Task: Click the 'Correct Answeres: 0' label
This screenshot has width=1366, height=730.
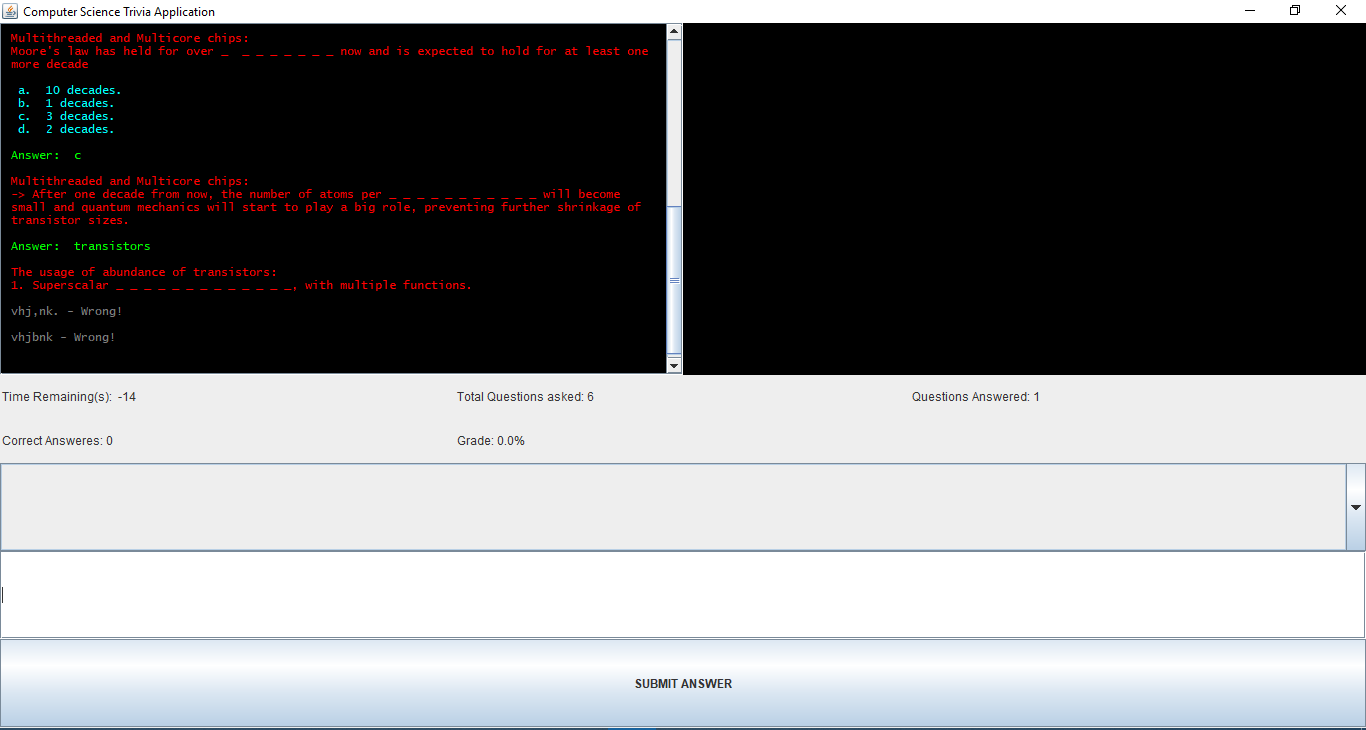Action: pos(56,440)
